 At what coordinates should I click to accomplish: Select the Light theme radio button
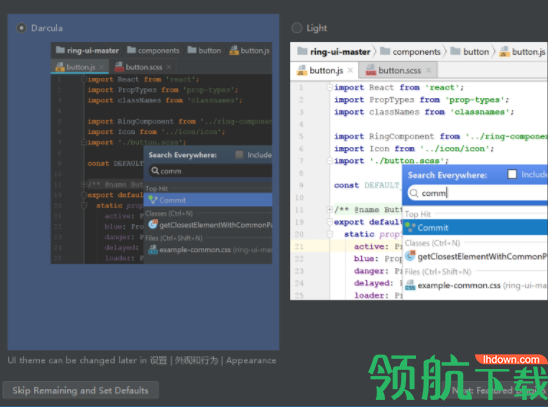coord(297,28)
